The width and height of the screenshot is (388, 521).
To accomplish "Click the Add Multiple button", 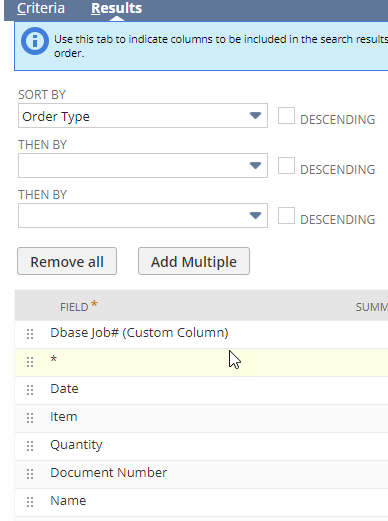I will 194,261.
